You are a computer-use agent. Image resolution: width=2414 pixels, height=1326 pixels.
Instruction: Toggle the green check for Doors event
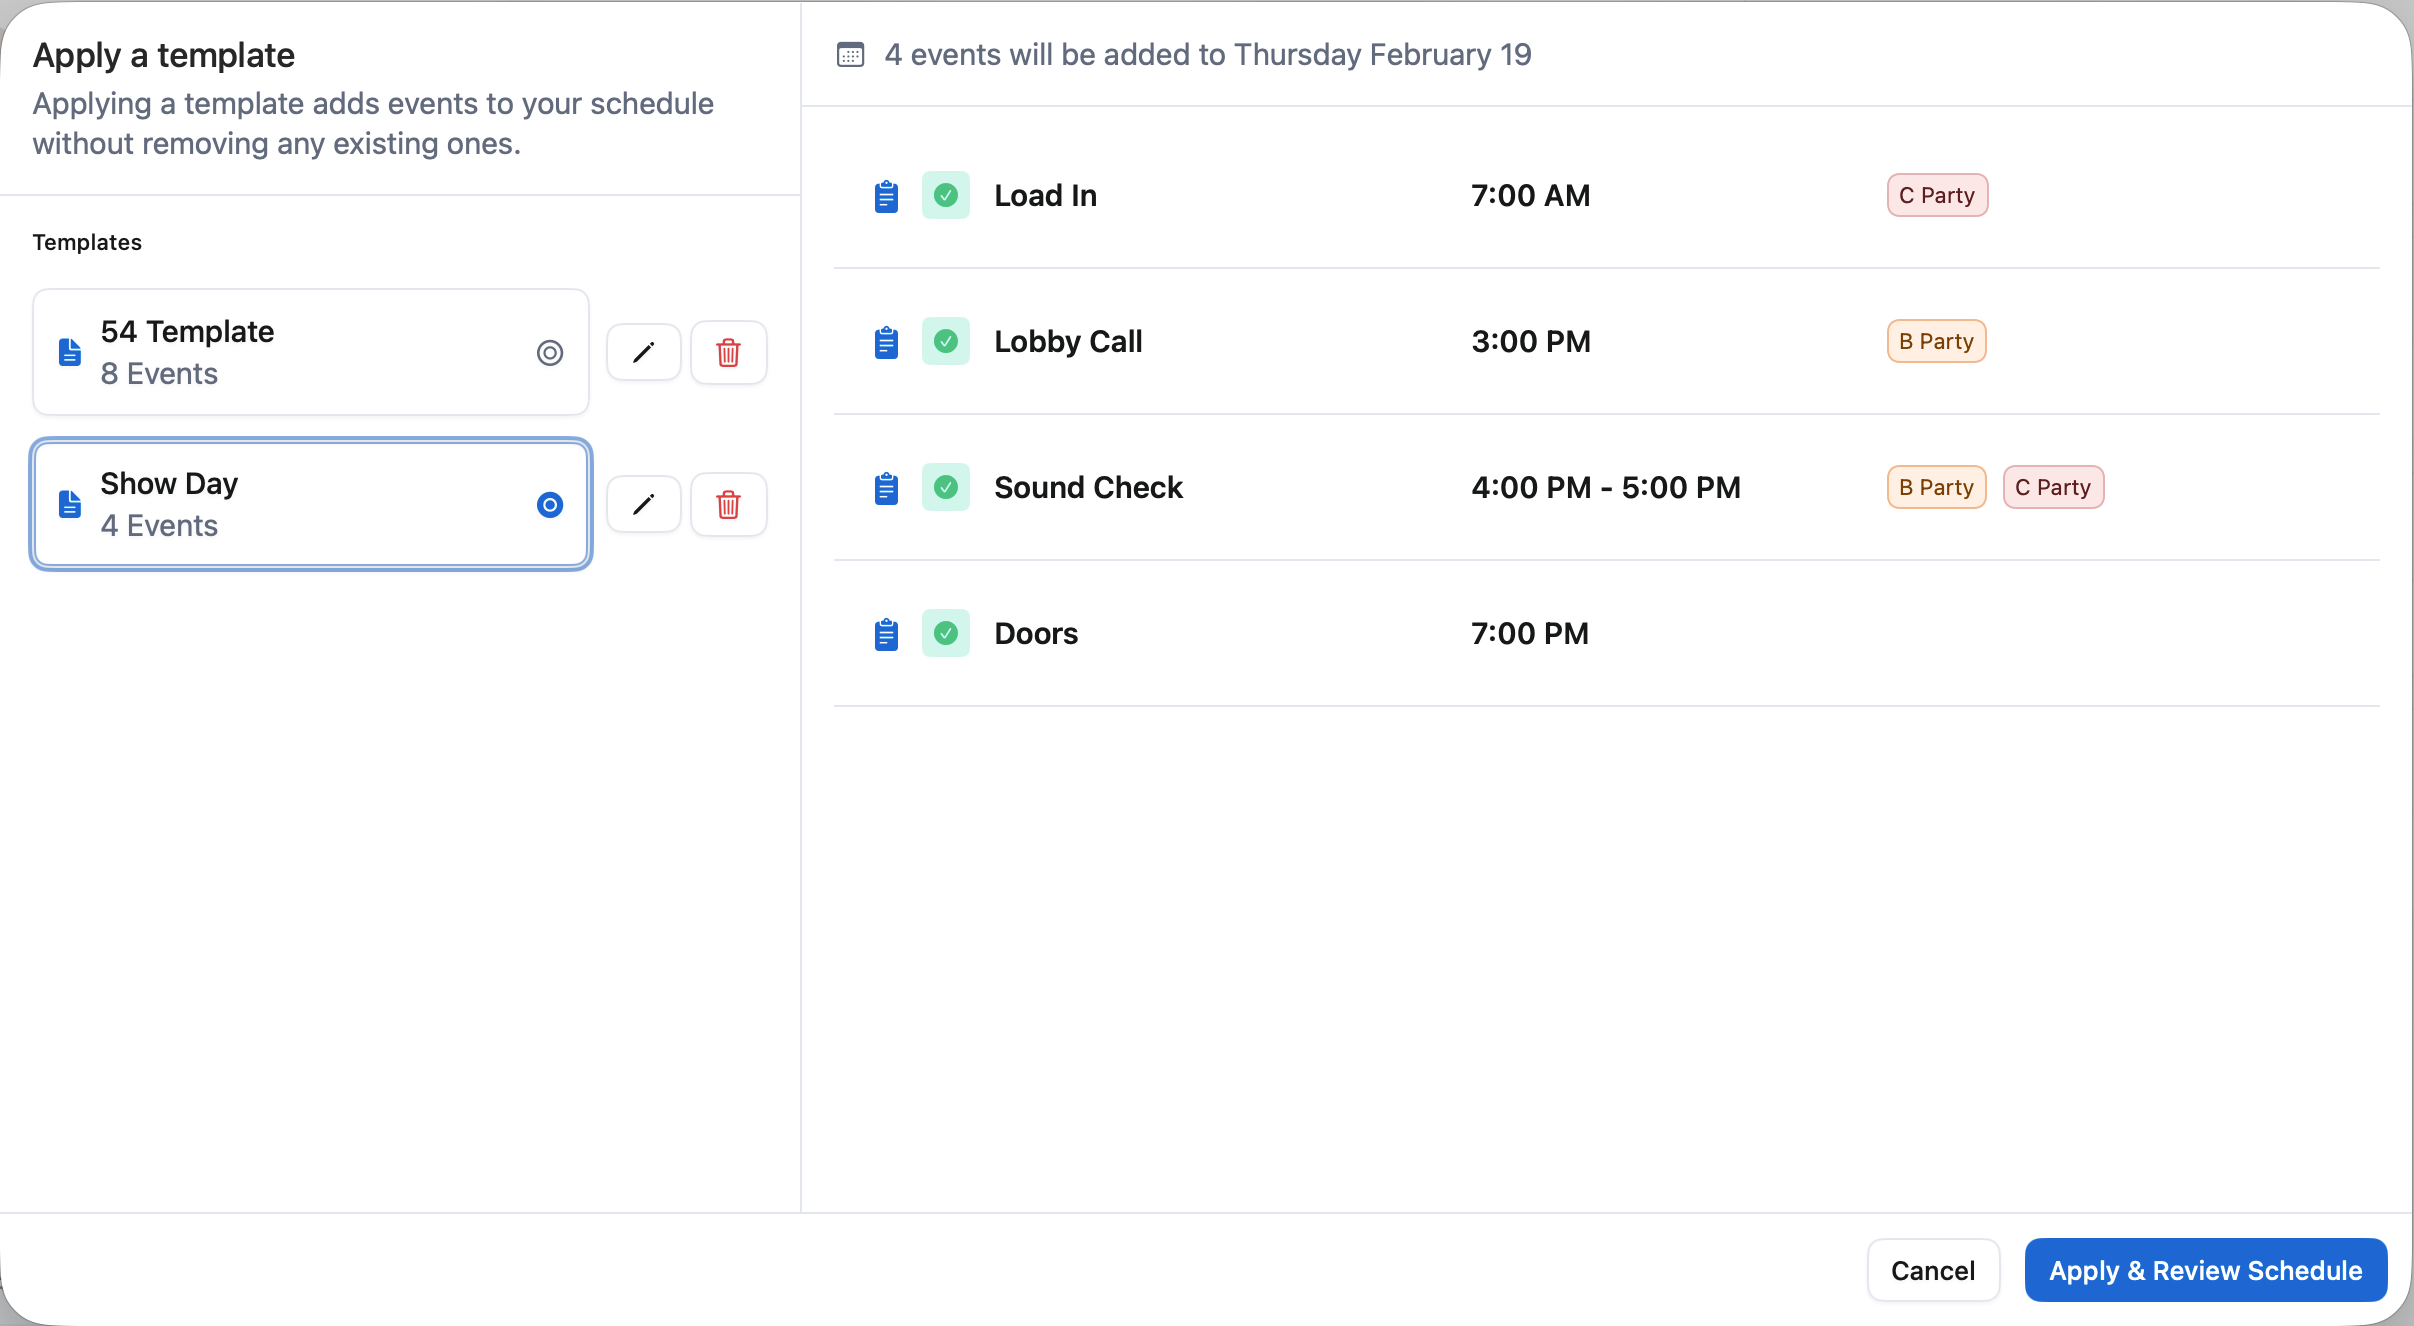[945, 633]
